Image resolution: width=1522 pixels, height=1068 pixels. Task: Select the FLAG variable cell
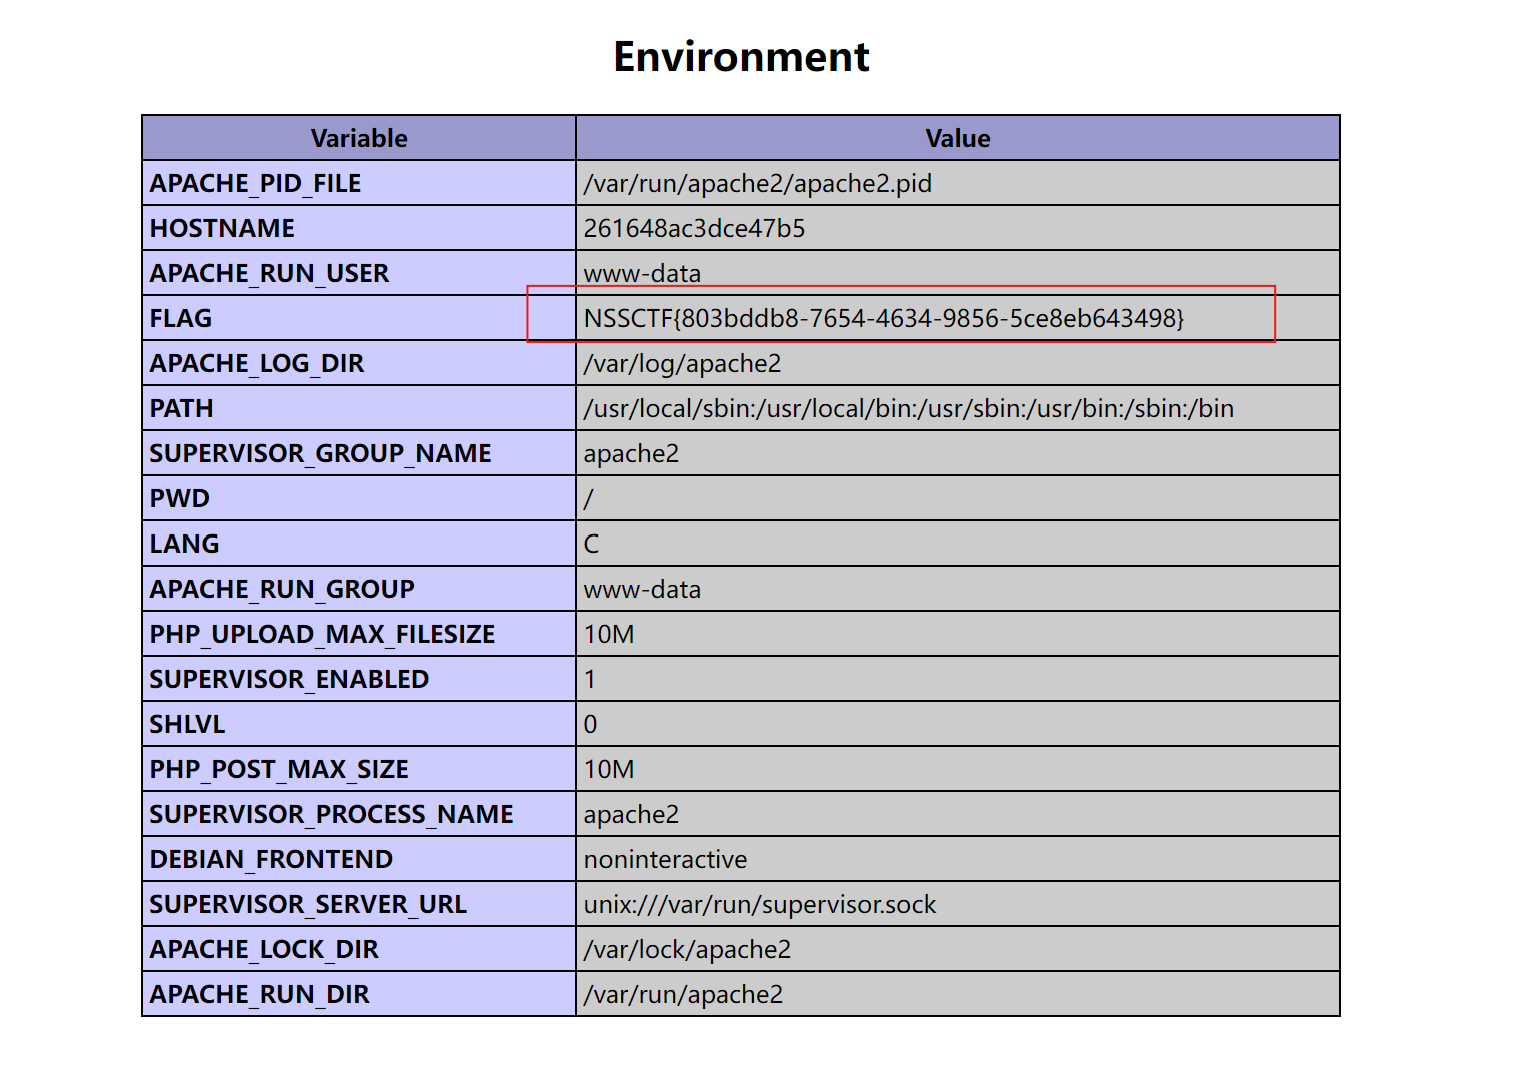click(x=359, y=318)
